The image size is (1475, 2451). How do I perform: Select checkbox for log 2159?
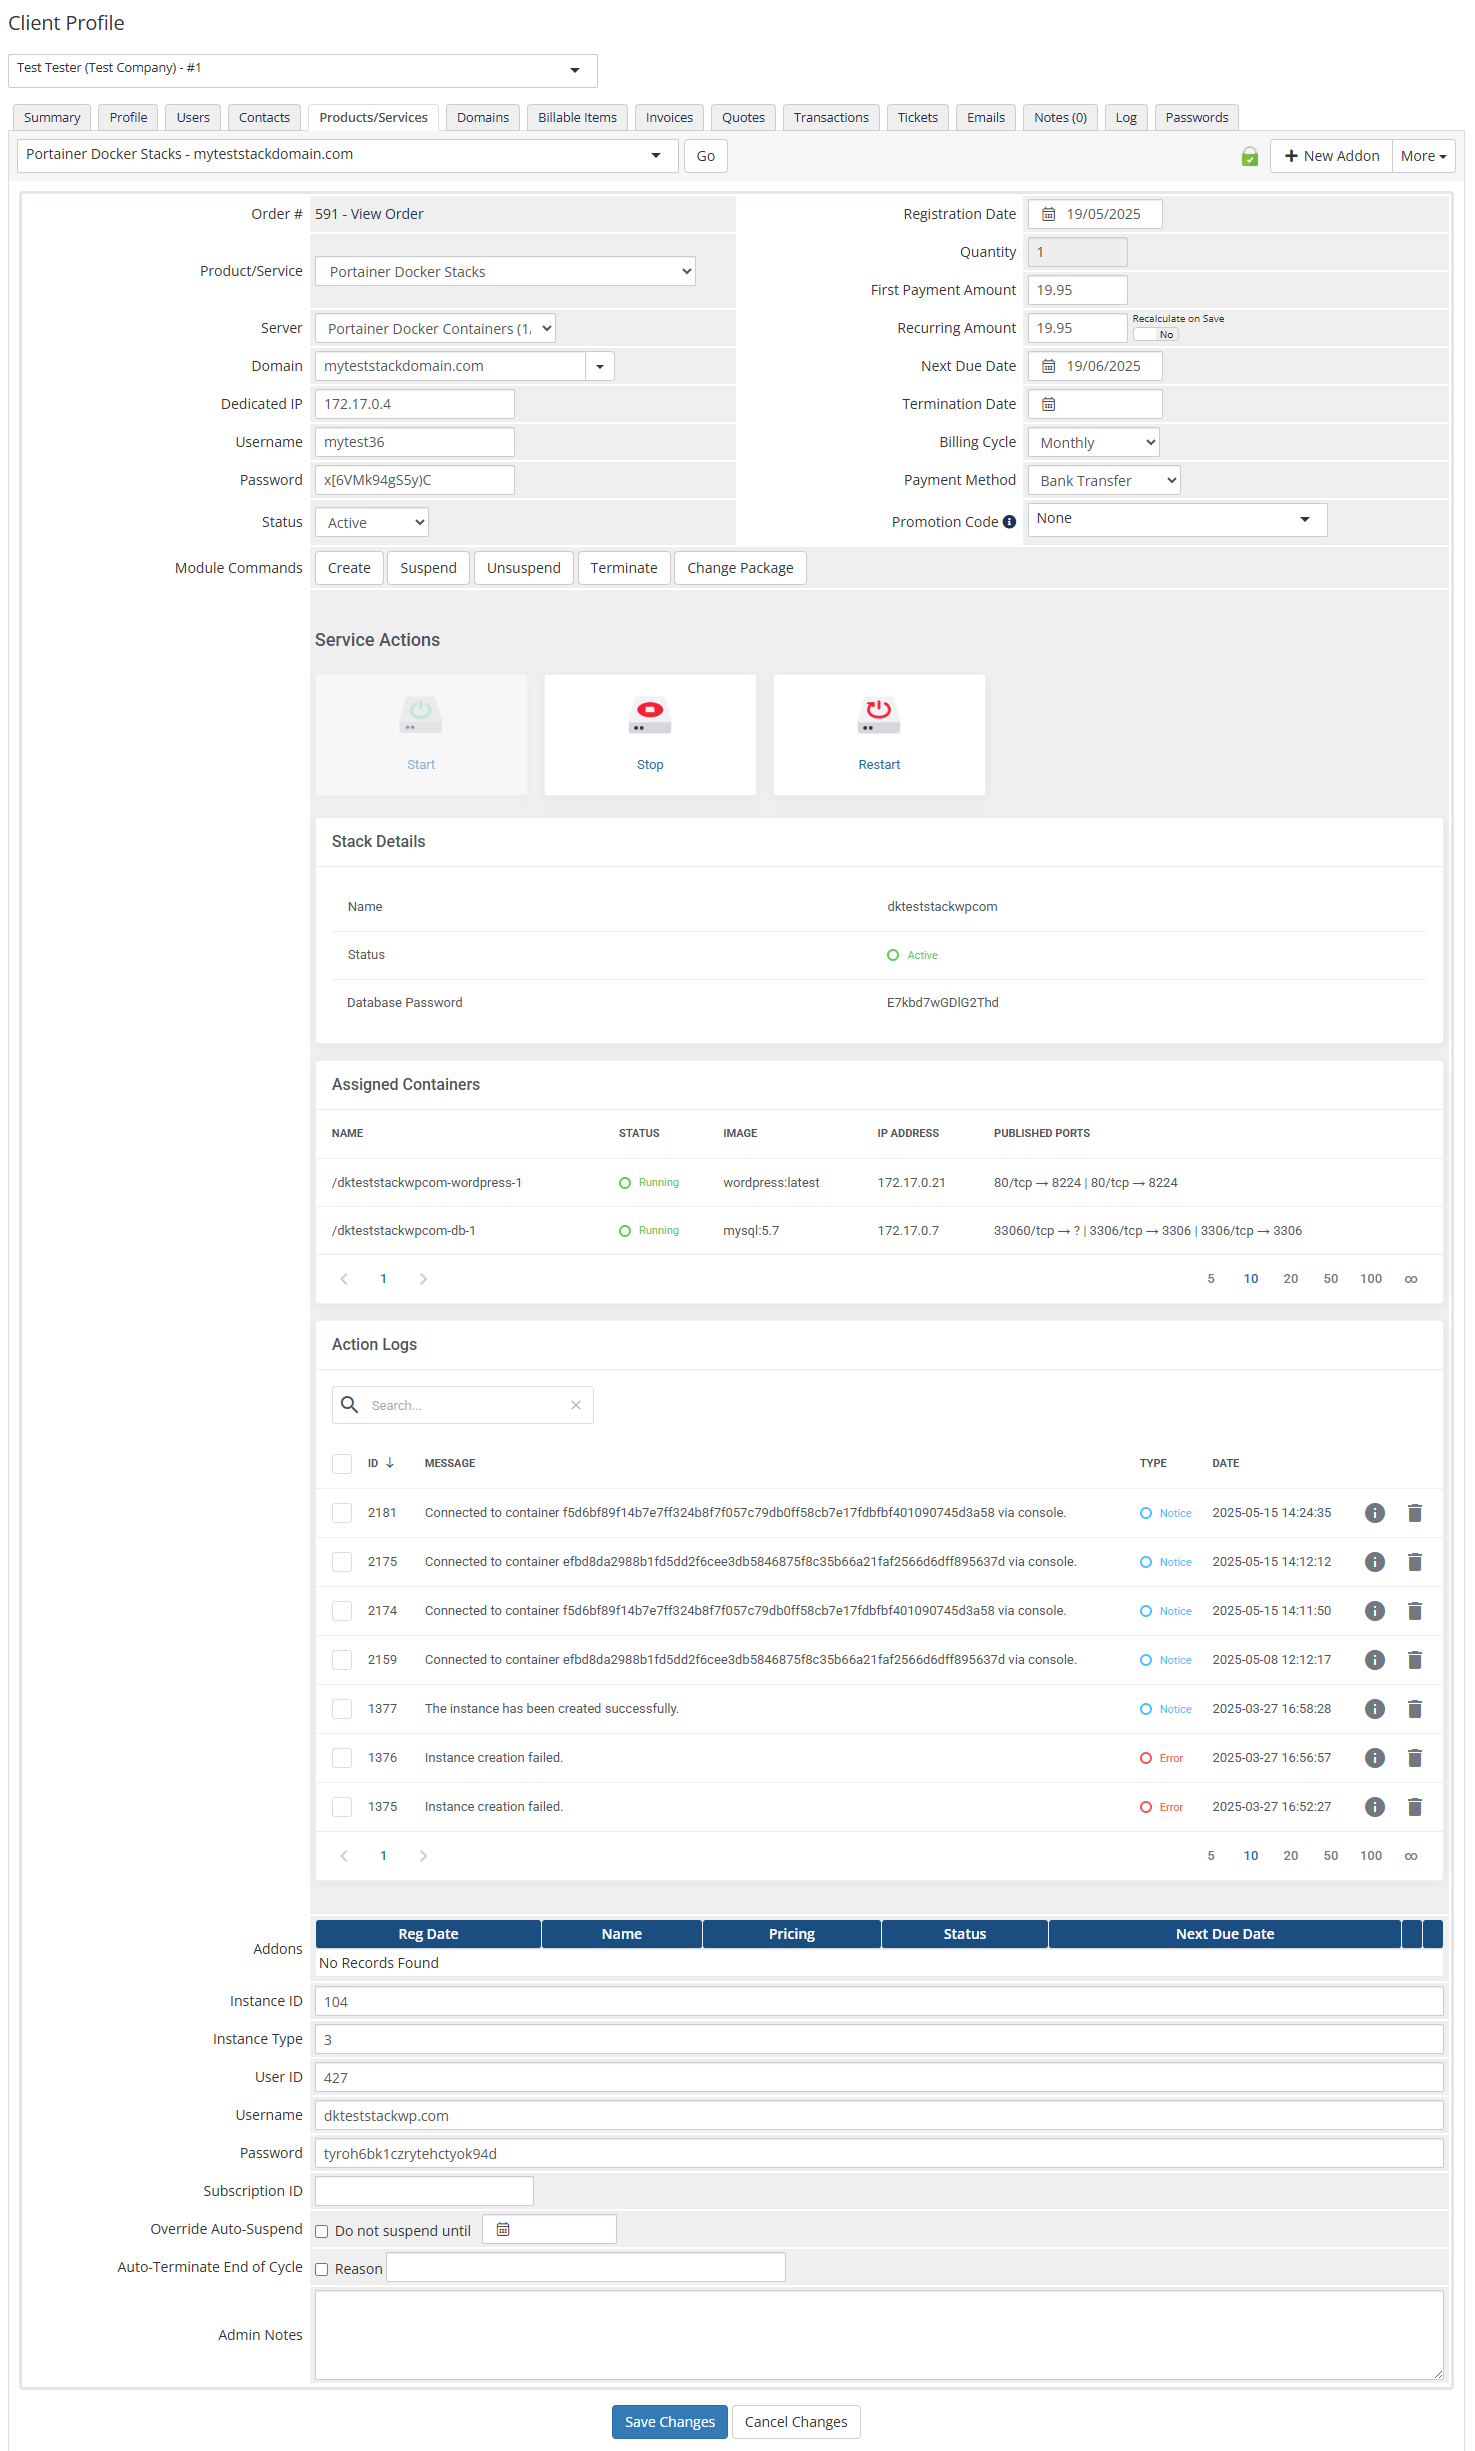[342, 1660]
